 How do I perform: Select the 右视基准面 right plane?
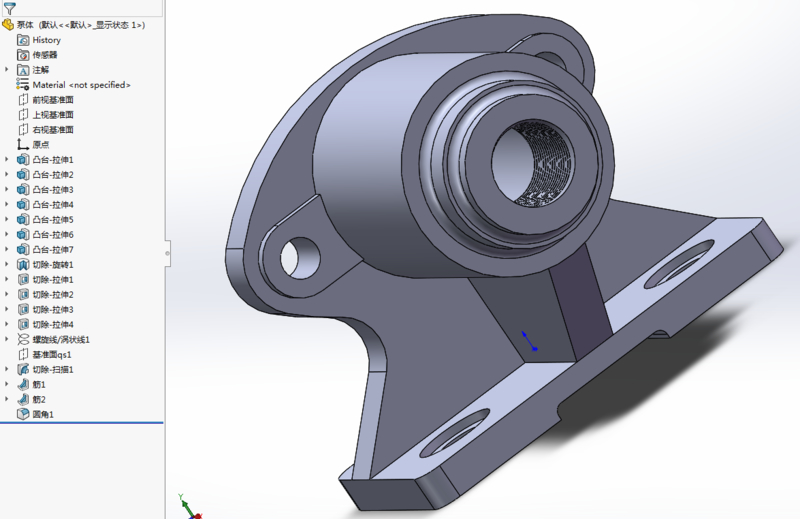tap(52, 130)
